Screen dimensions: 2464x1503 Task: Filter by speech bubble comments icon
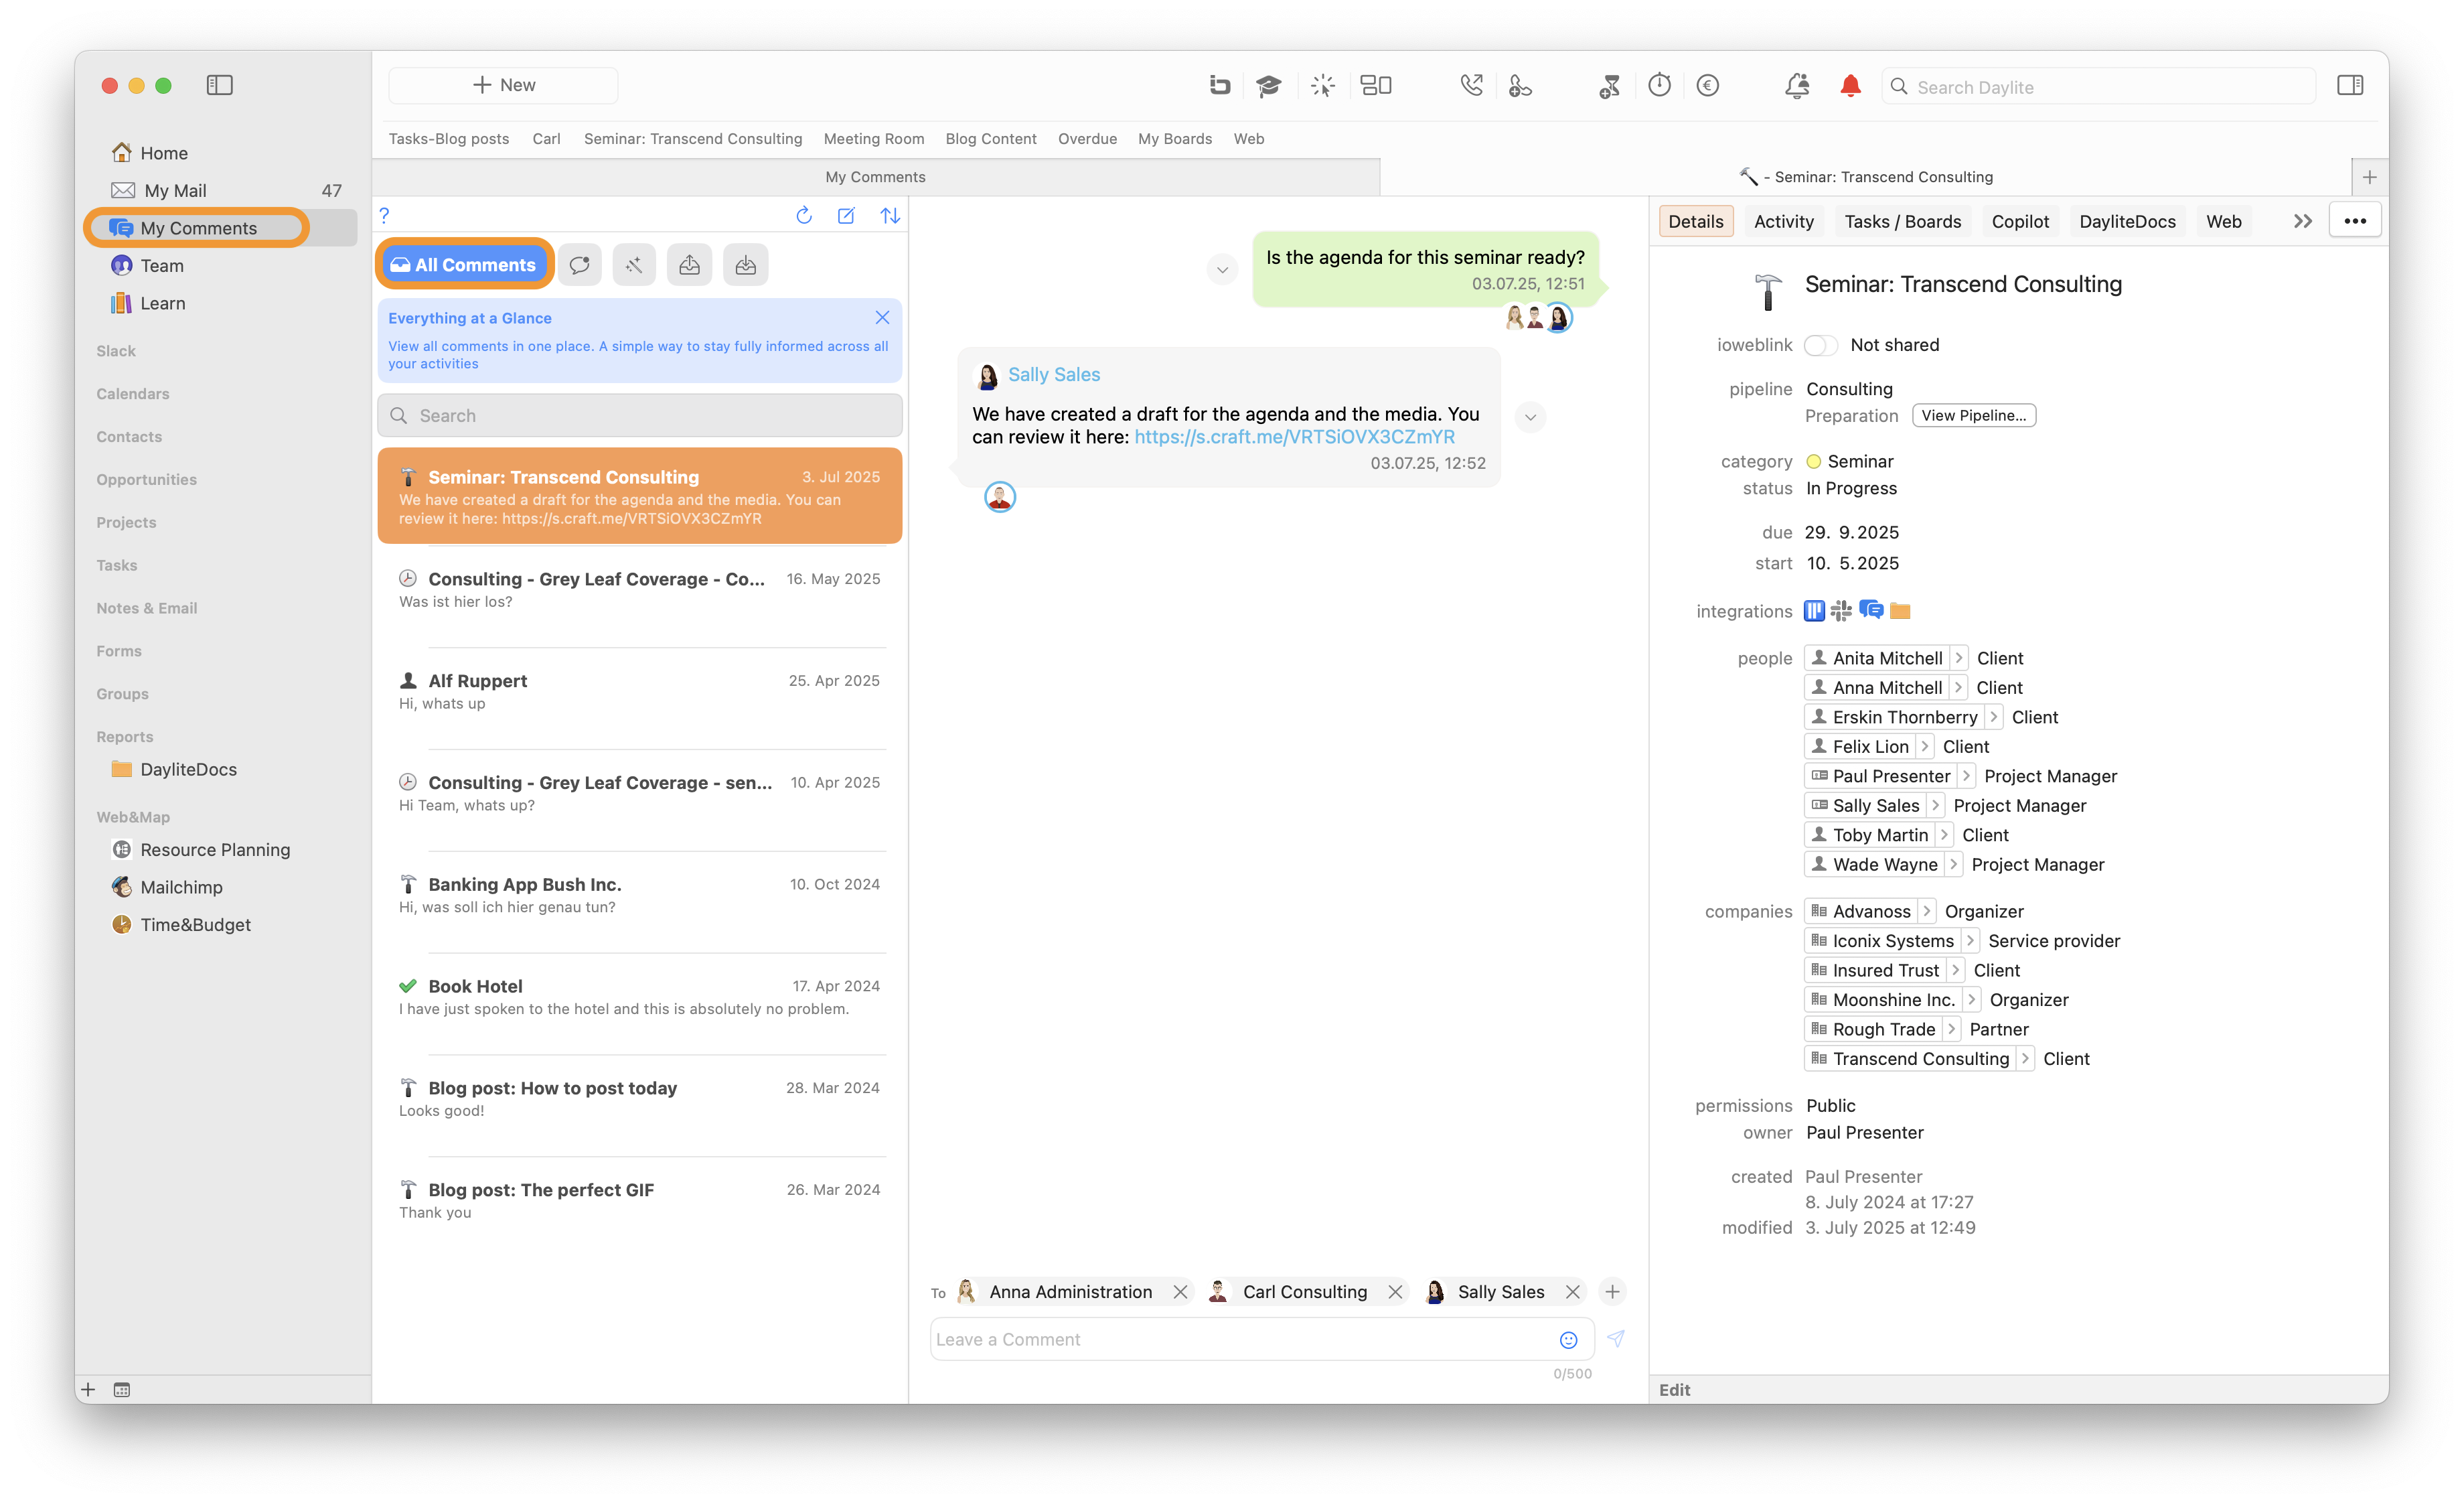point(579,265)
